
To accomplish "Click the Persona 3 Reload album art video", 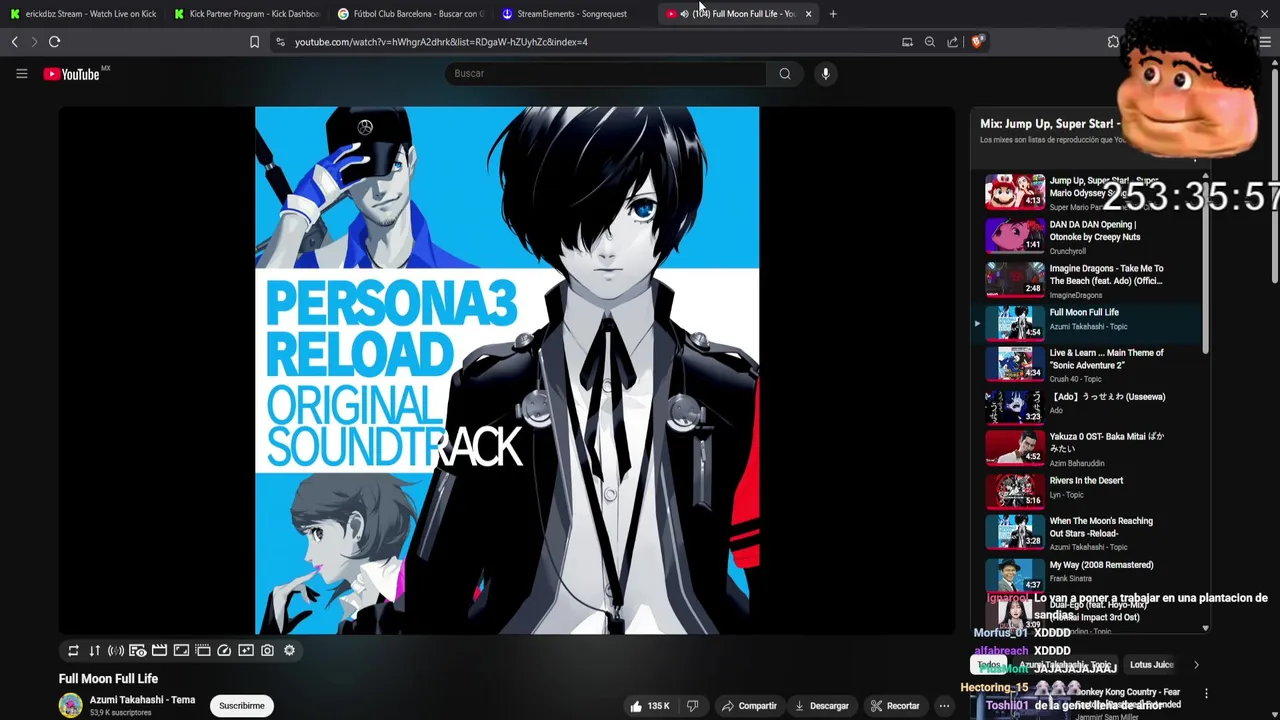I will 507,370.
